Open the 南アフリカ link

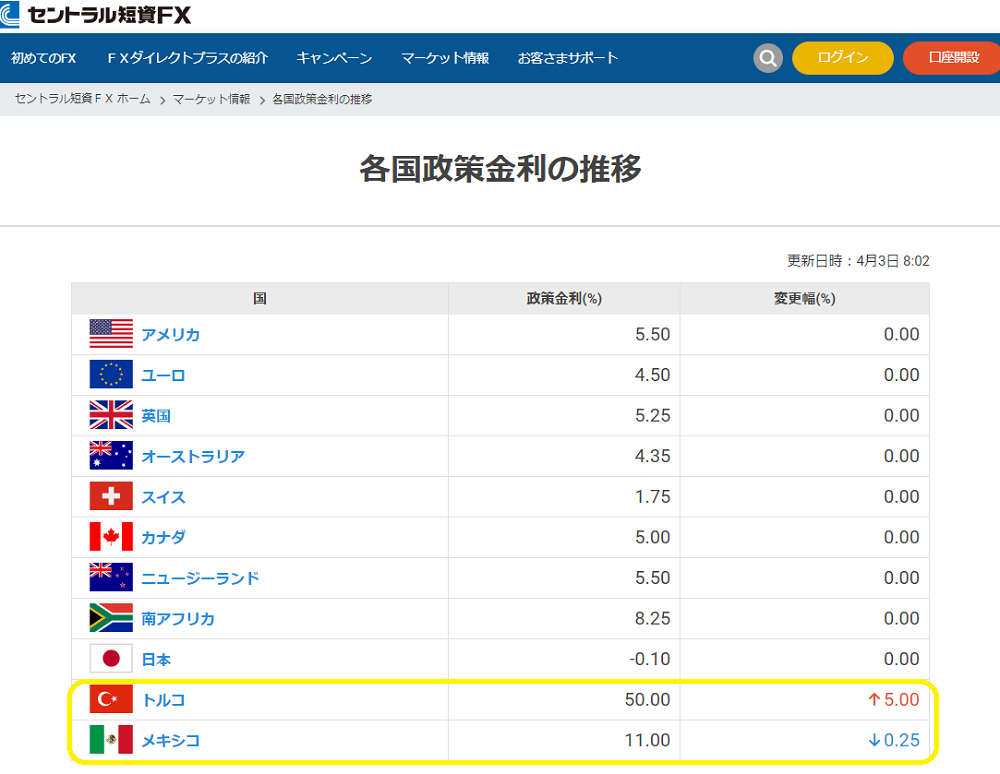click(x=178, y=619)
